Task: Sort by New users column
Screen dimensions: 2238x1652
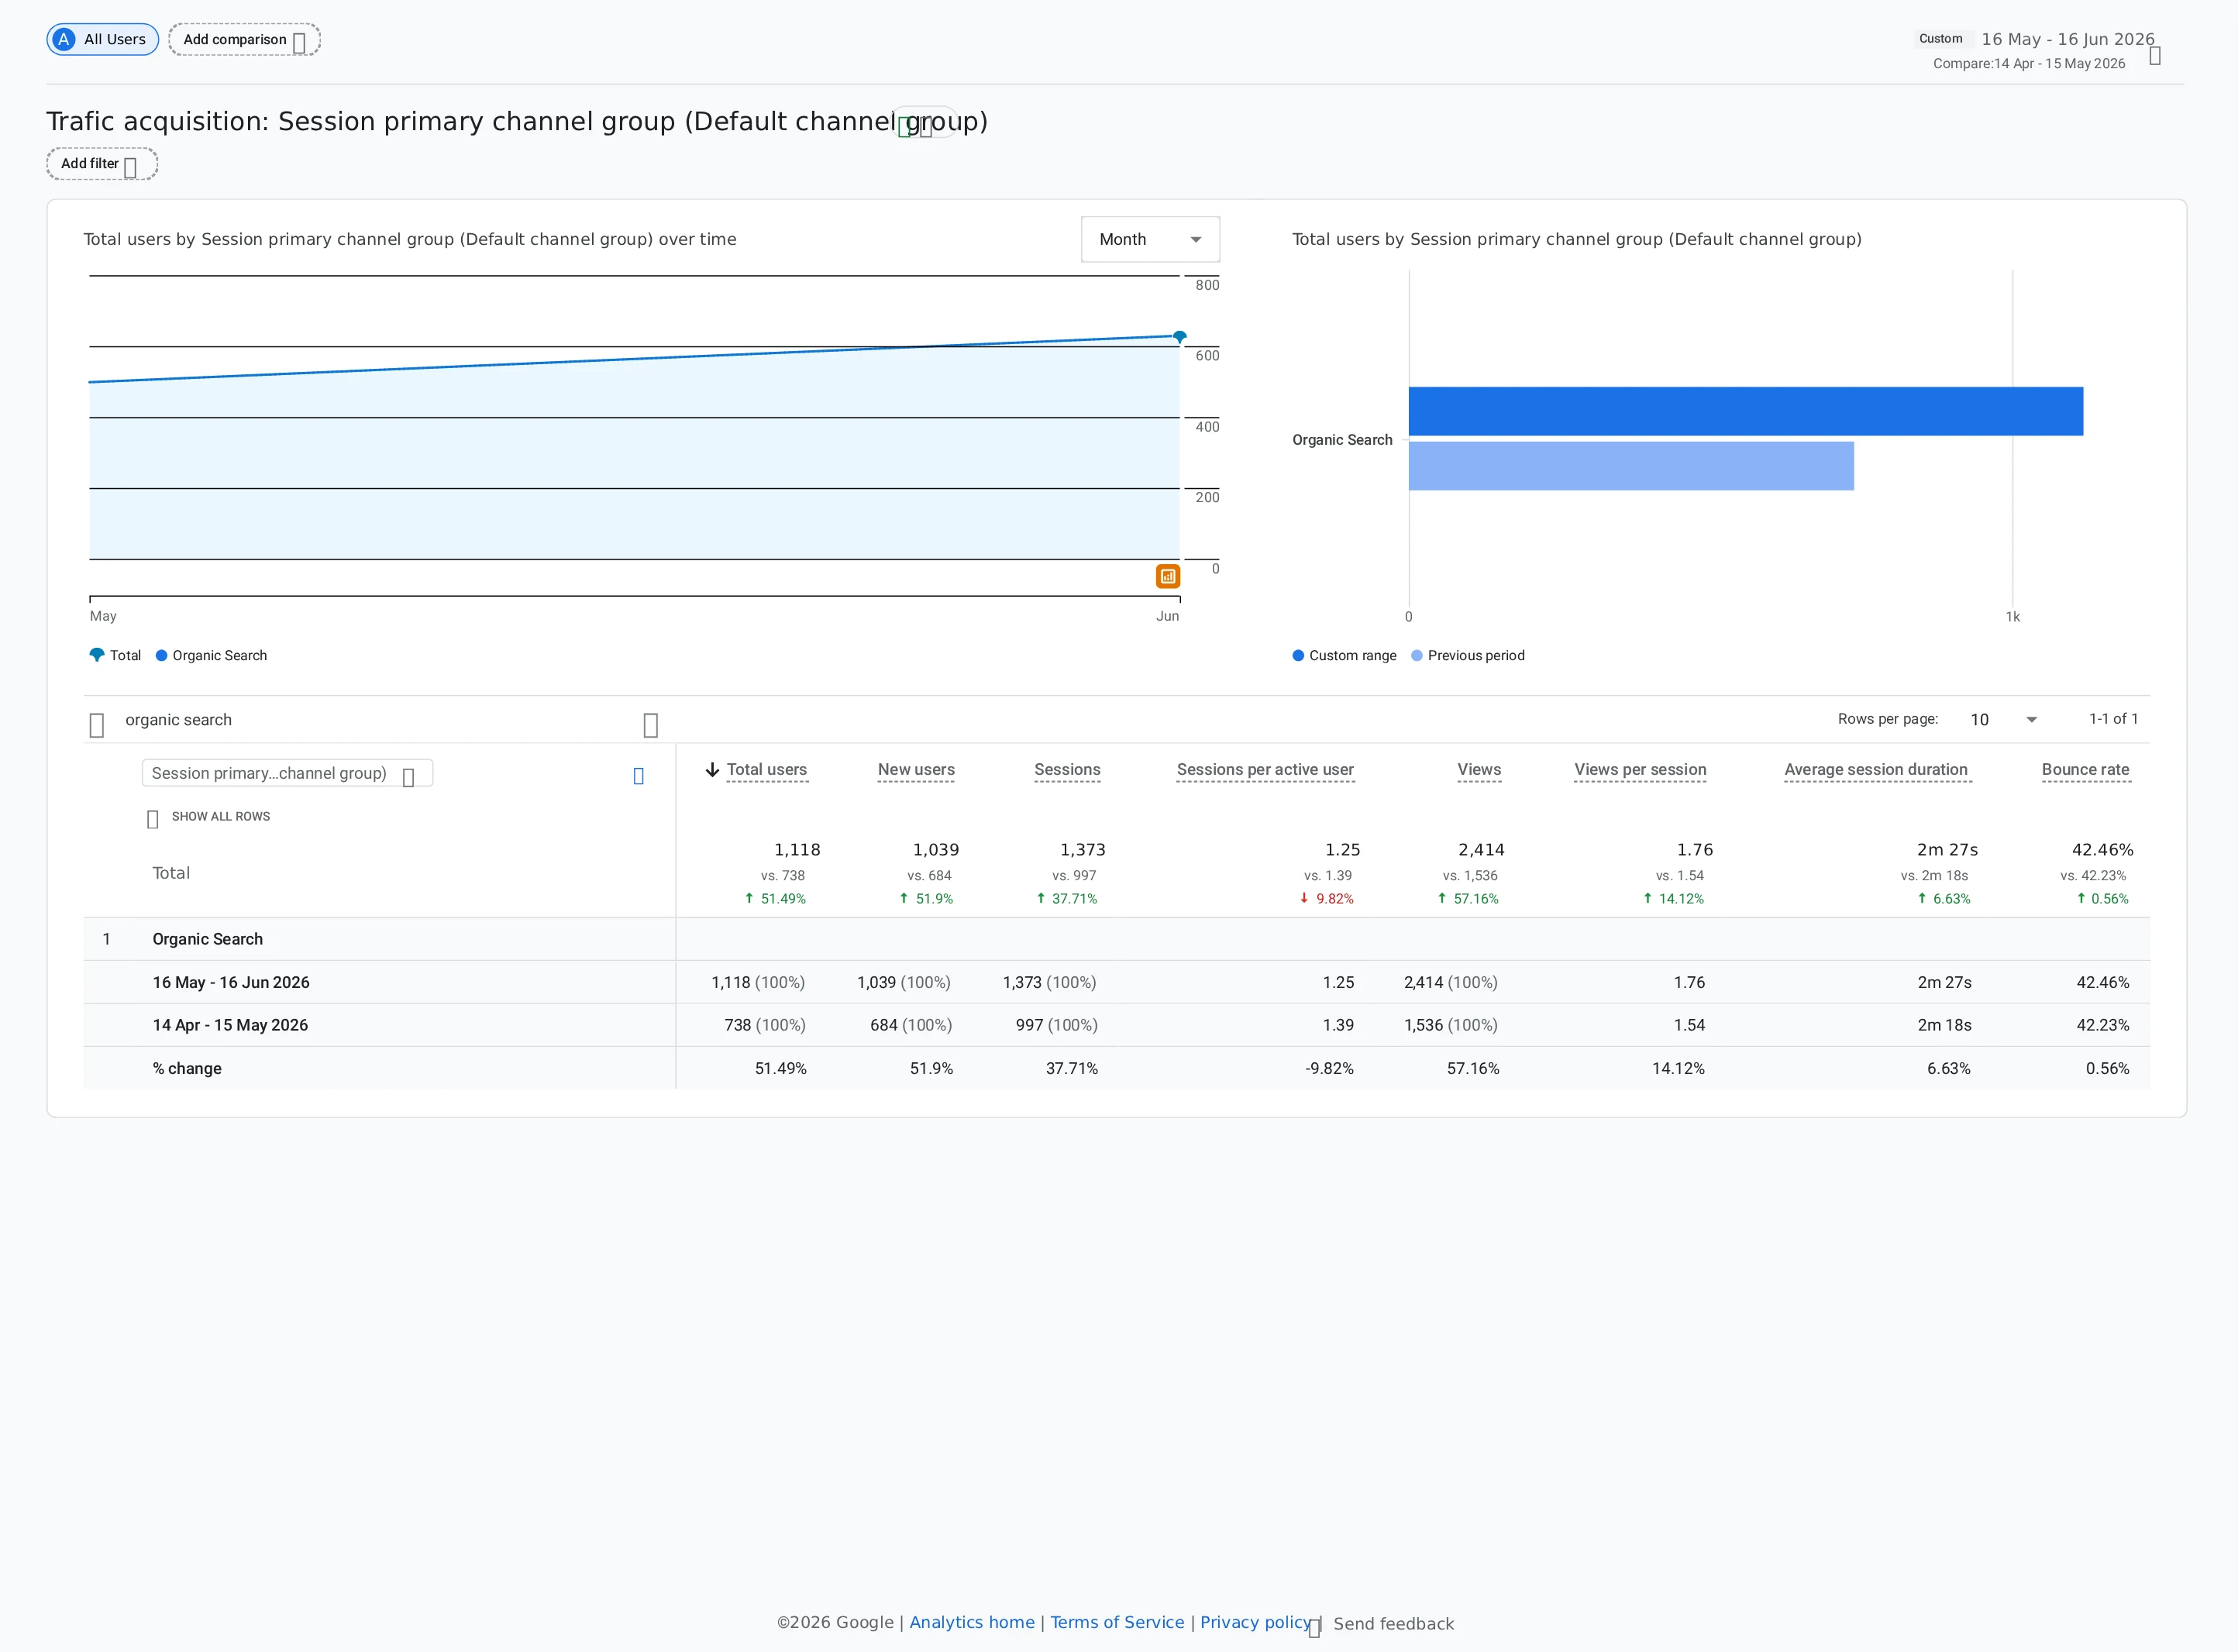Action: [916, 769]
